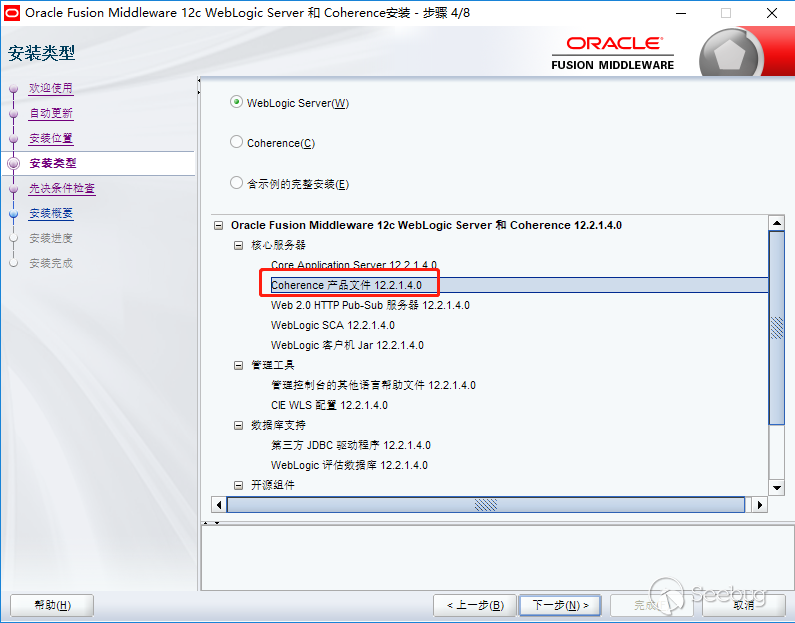Go to the 自动更新 step
795x623 pixels.
click(x=51, y=113)
